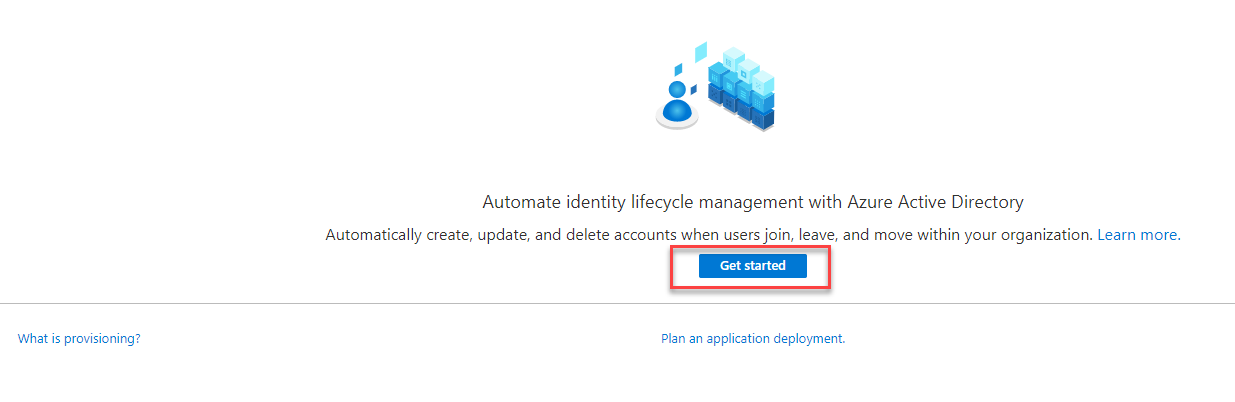Image resolution: width=1235 pixels, height=402 pixels.
Task: Click the Automate identity lifecycle management heading
Action: (x=753, y=202)
